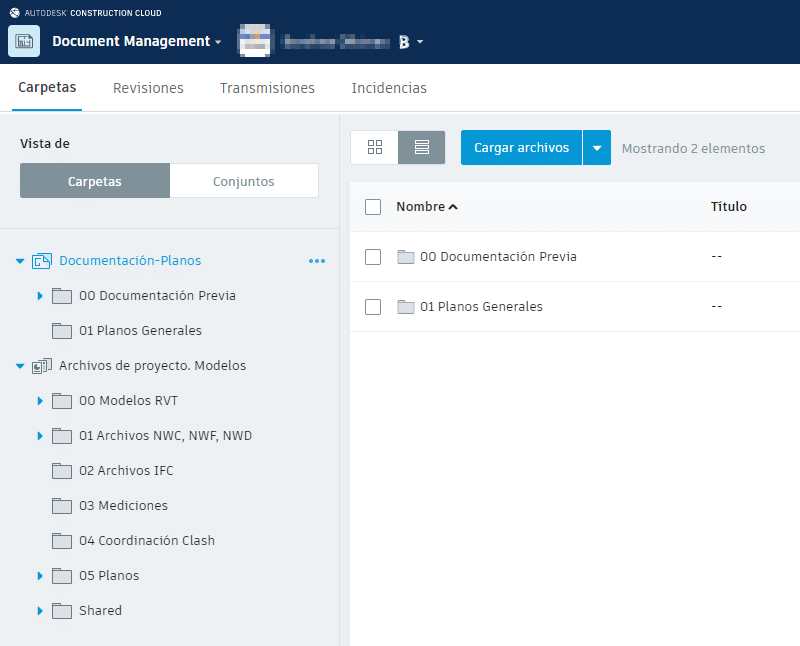This screenshot has height=646, width=800.
Task: Check the select-all checkbox in the file list
Action: pyautogui.click(x=373, y=206)
